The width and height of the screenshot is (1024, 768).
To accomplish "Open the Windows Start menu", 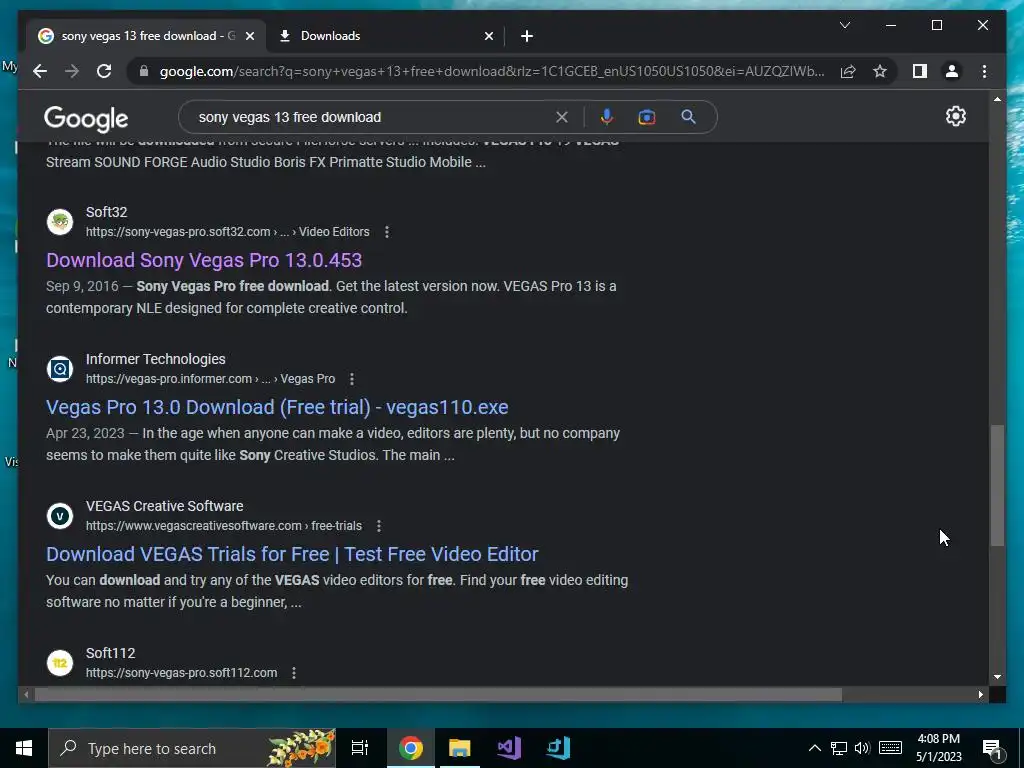I will pyautogui.click(x=24, y=748).
